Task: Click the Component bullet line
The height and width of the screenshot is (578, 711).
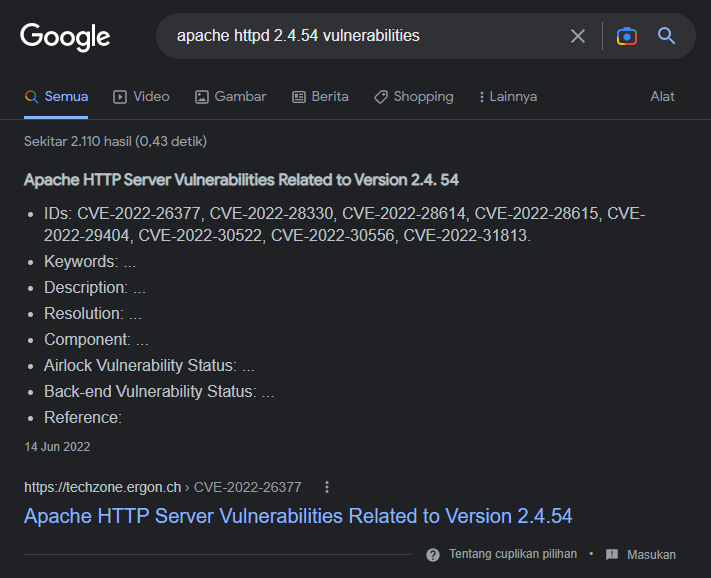Action: pos(96,340)
